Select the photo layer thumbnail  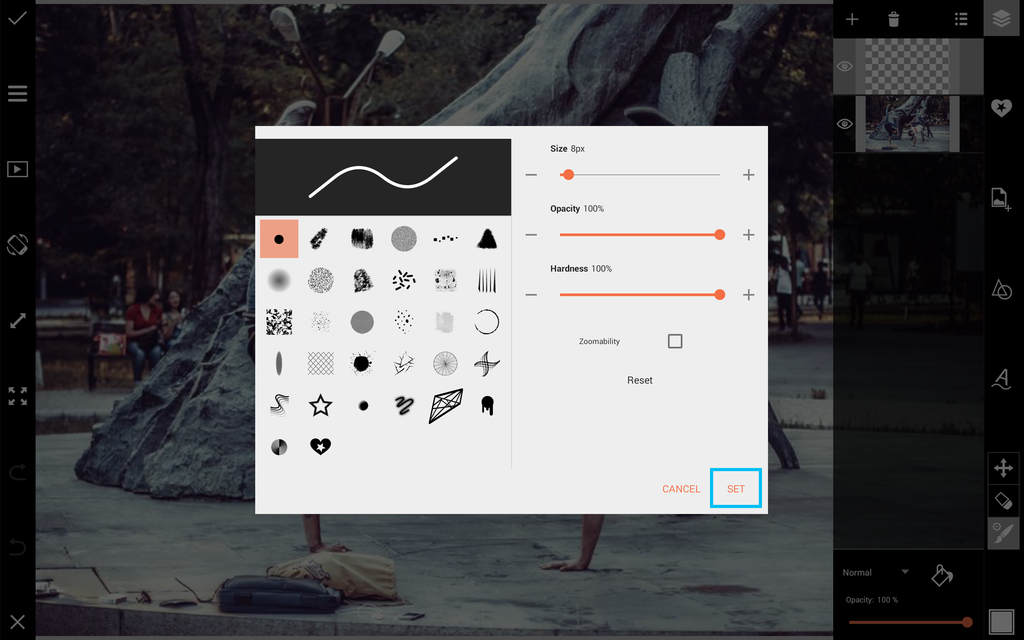pos(908,124)
